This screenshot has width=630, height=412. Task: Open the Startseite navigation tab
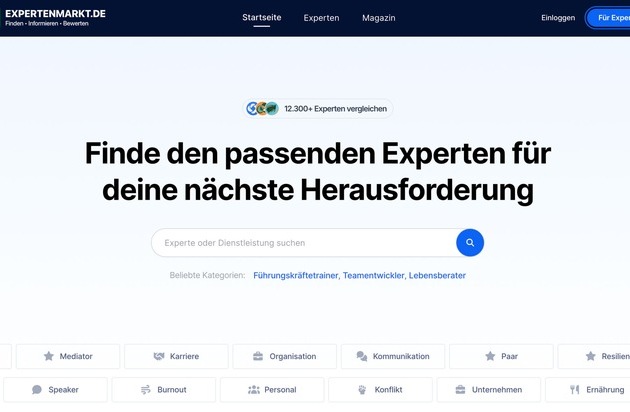click(262, 18)
